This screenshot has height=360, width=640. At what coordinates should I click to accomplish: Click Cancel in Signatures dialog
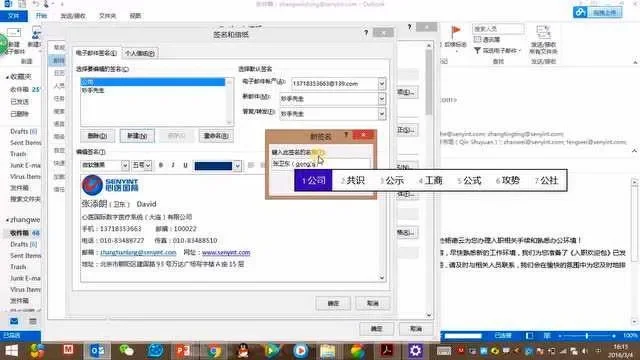[373, 303]
